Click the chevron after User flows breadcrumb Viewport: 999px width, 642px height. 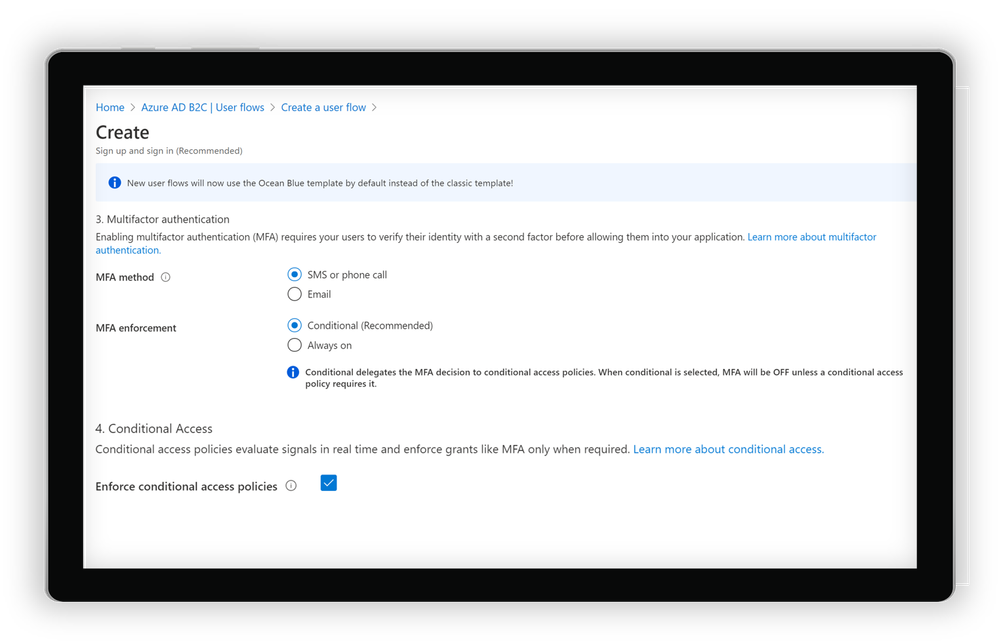click(x=273, y=108)
